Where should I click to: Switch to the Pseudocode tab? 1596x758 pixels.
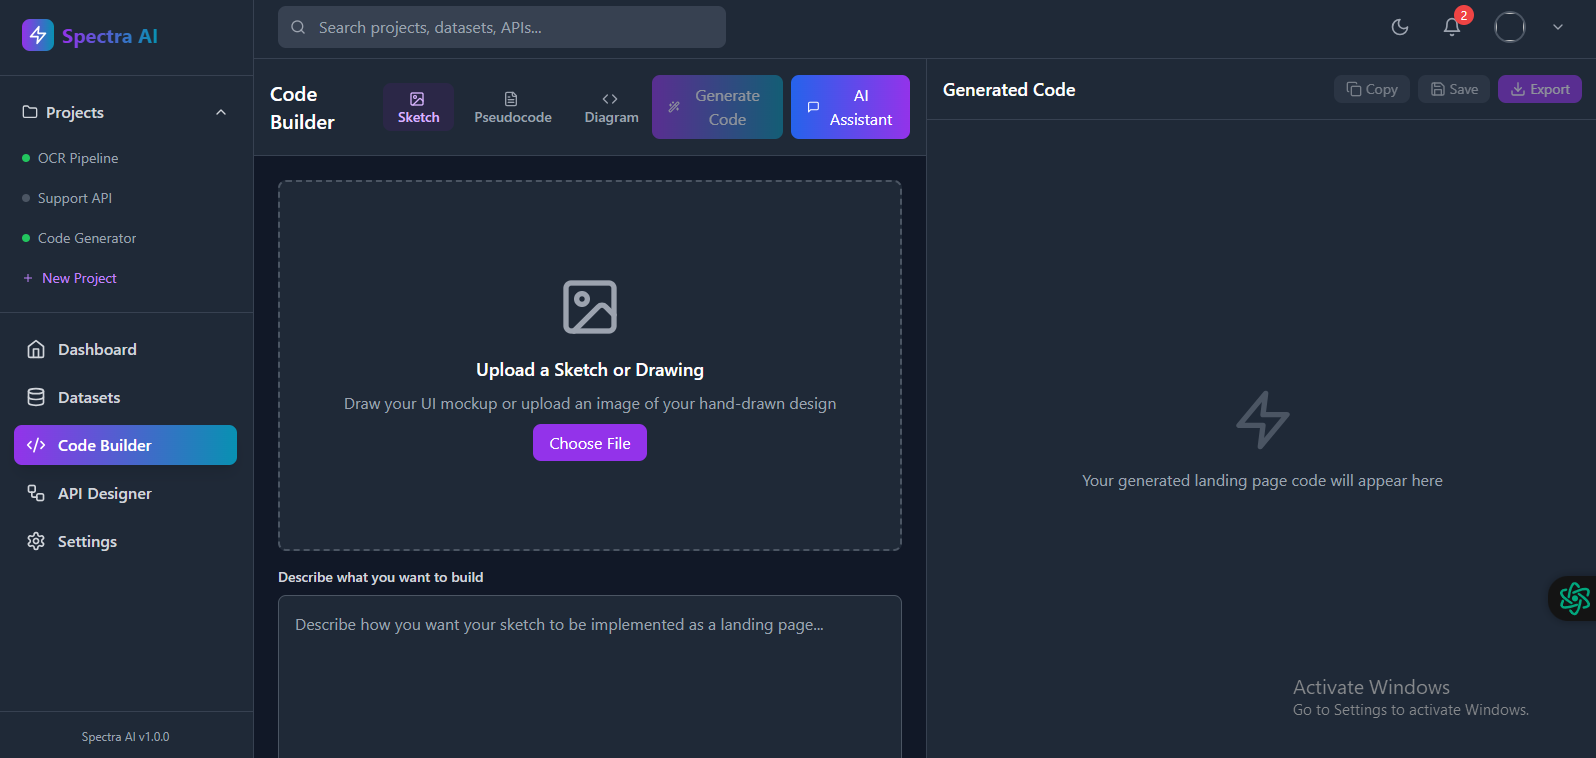(513, 107)
